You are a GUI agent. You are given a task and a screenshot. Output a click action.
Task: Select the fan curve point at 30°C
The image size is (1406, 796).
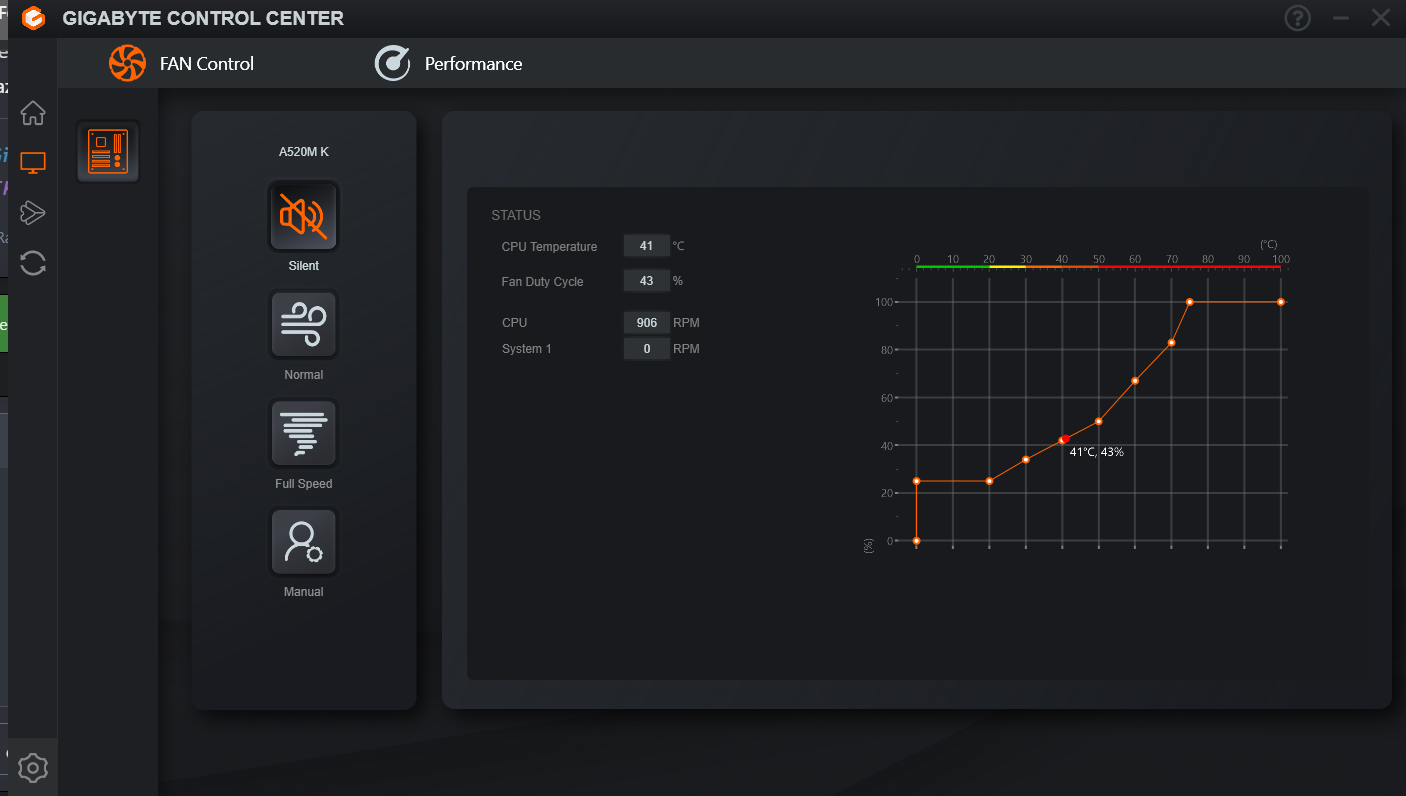(x=1026, y=460)
